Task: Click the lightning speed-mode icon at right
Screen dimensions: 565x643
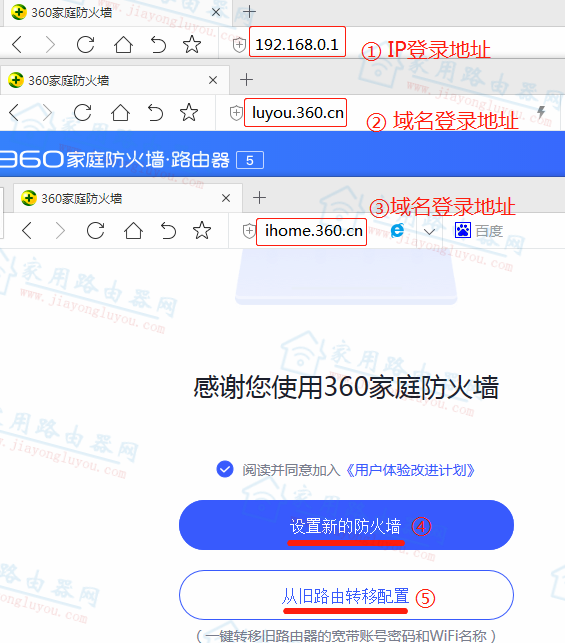Action: click(x=542, y=112)
